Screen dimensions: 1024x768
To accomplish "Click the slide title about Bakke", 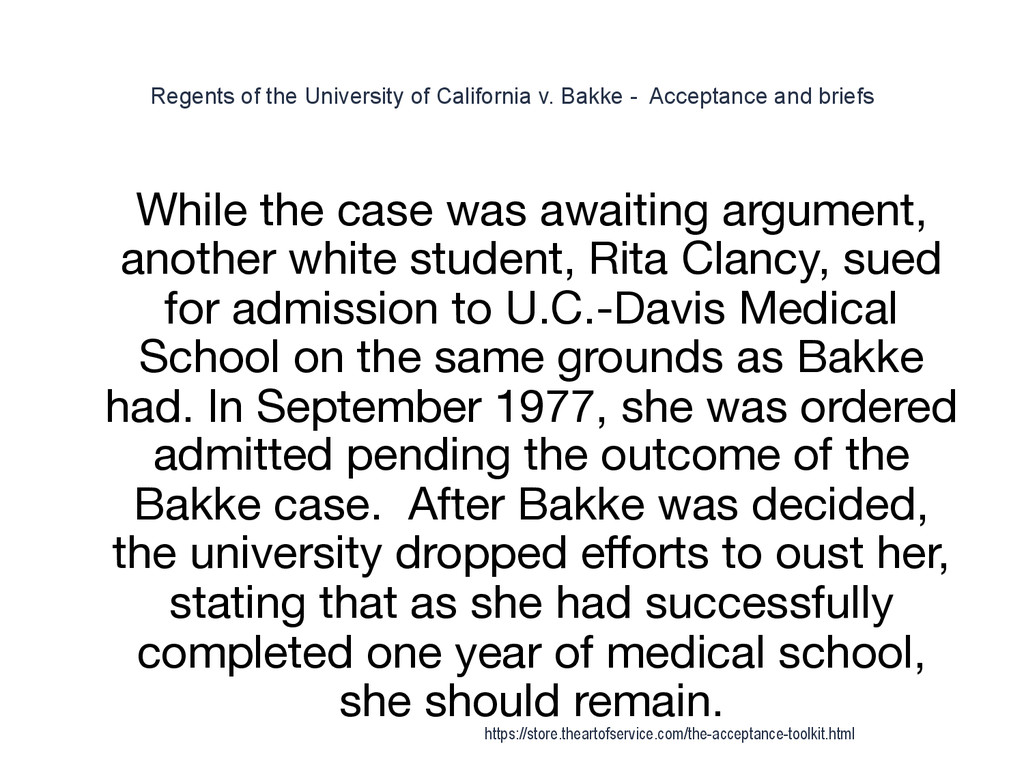I will (x=511, y=97).
